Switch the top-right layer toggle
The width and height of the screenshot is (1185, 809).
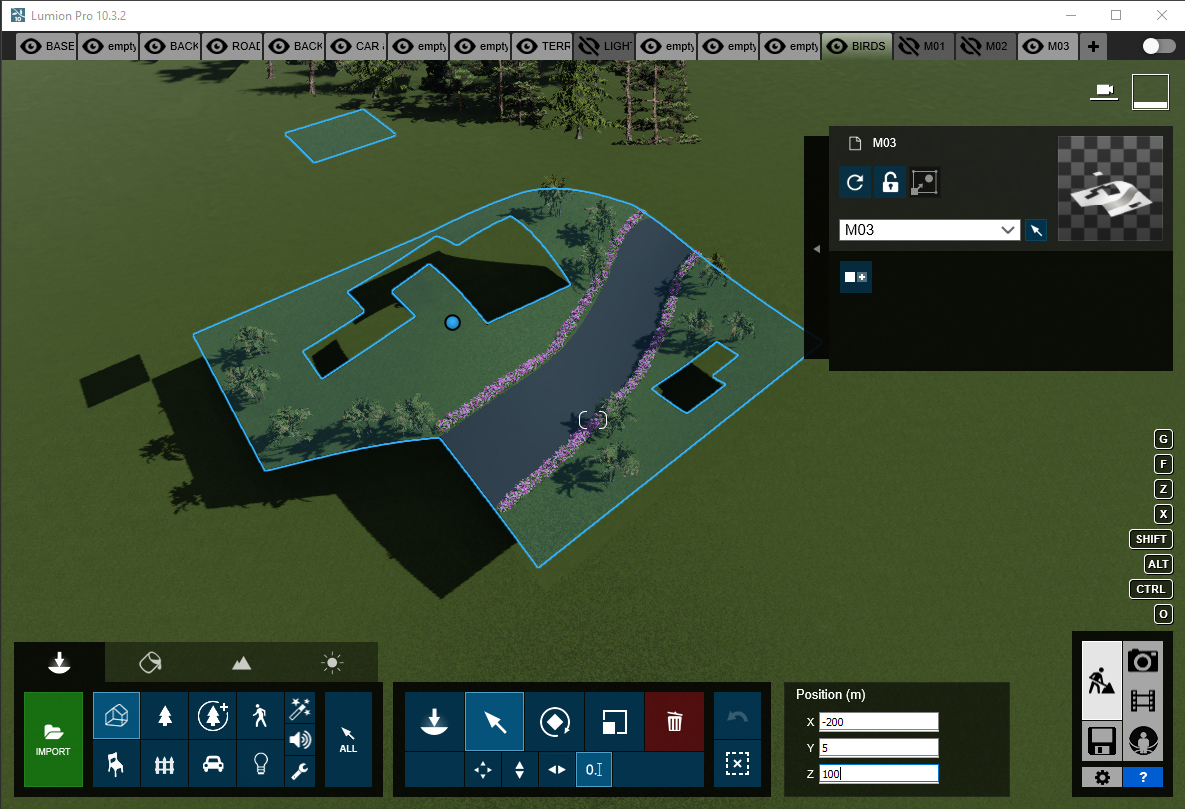point(1158,46)
